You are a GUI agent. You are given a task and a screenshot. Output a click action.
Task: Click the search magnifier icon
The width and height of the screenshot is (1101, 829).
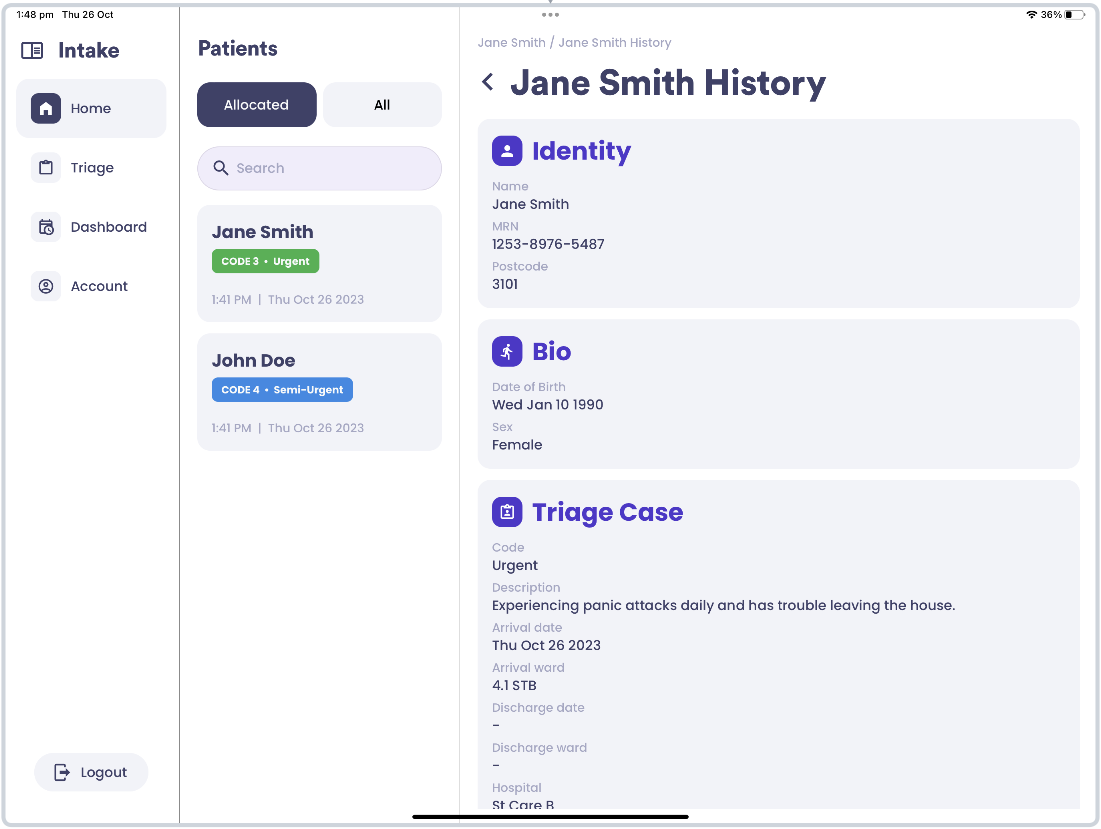point(220,168)
